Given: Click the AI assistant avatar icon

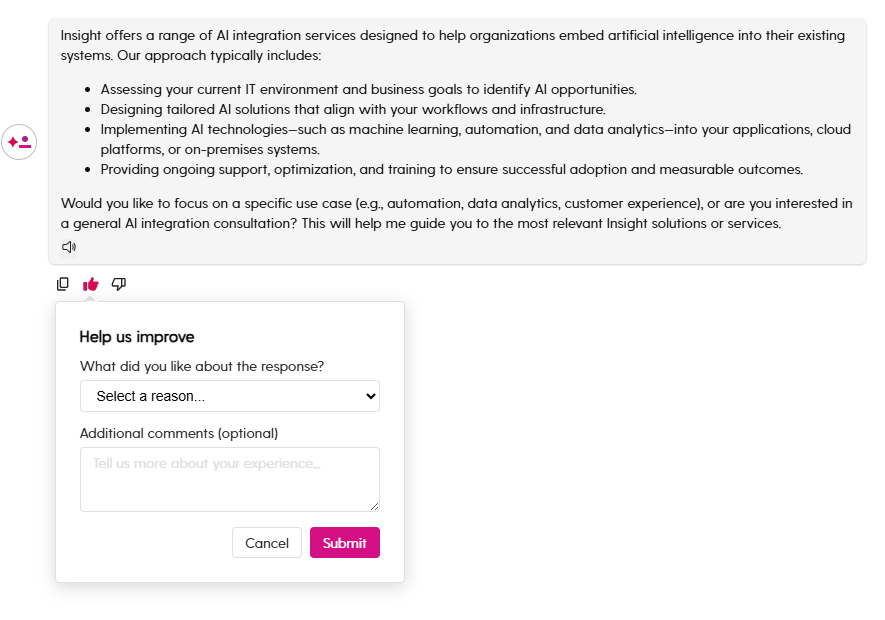Looking at the screenshot, I should tap(19, 142).
